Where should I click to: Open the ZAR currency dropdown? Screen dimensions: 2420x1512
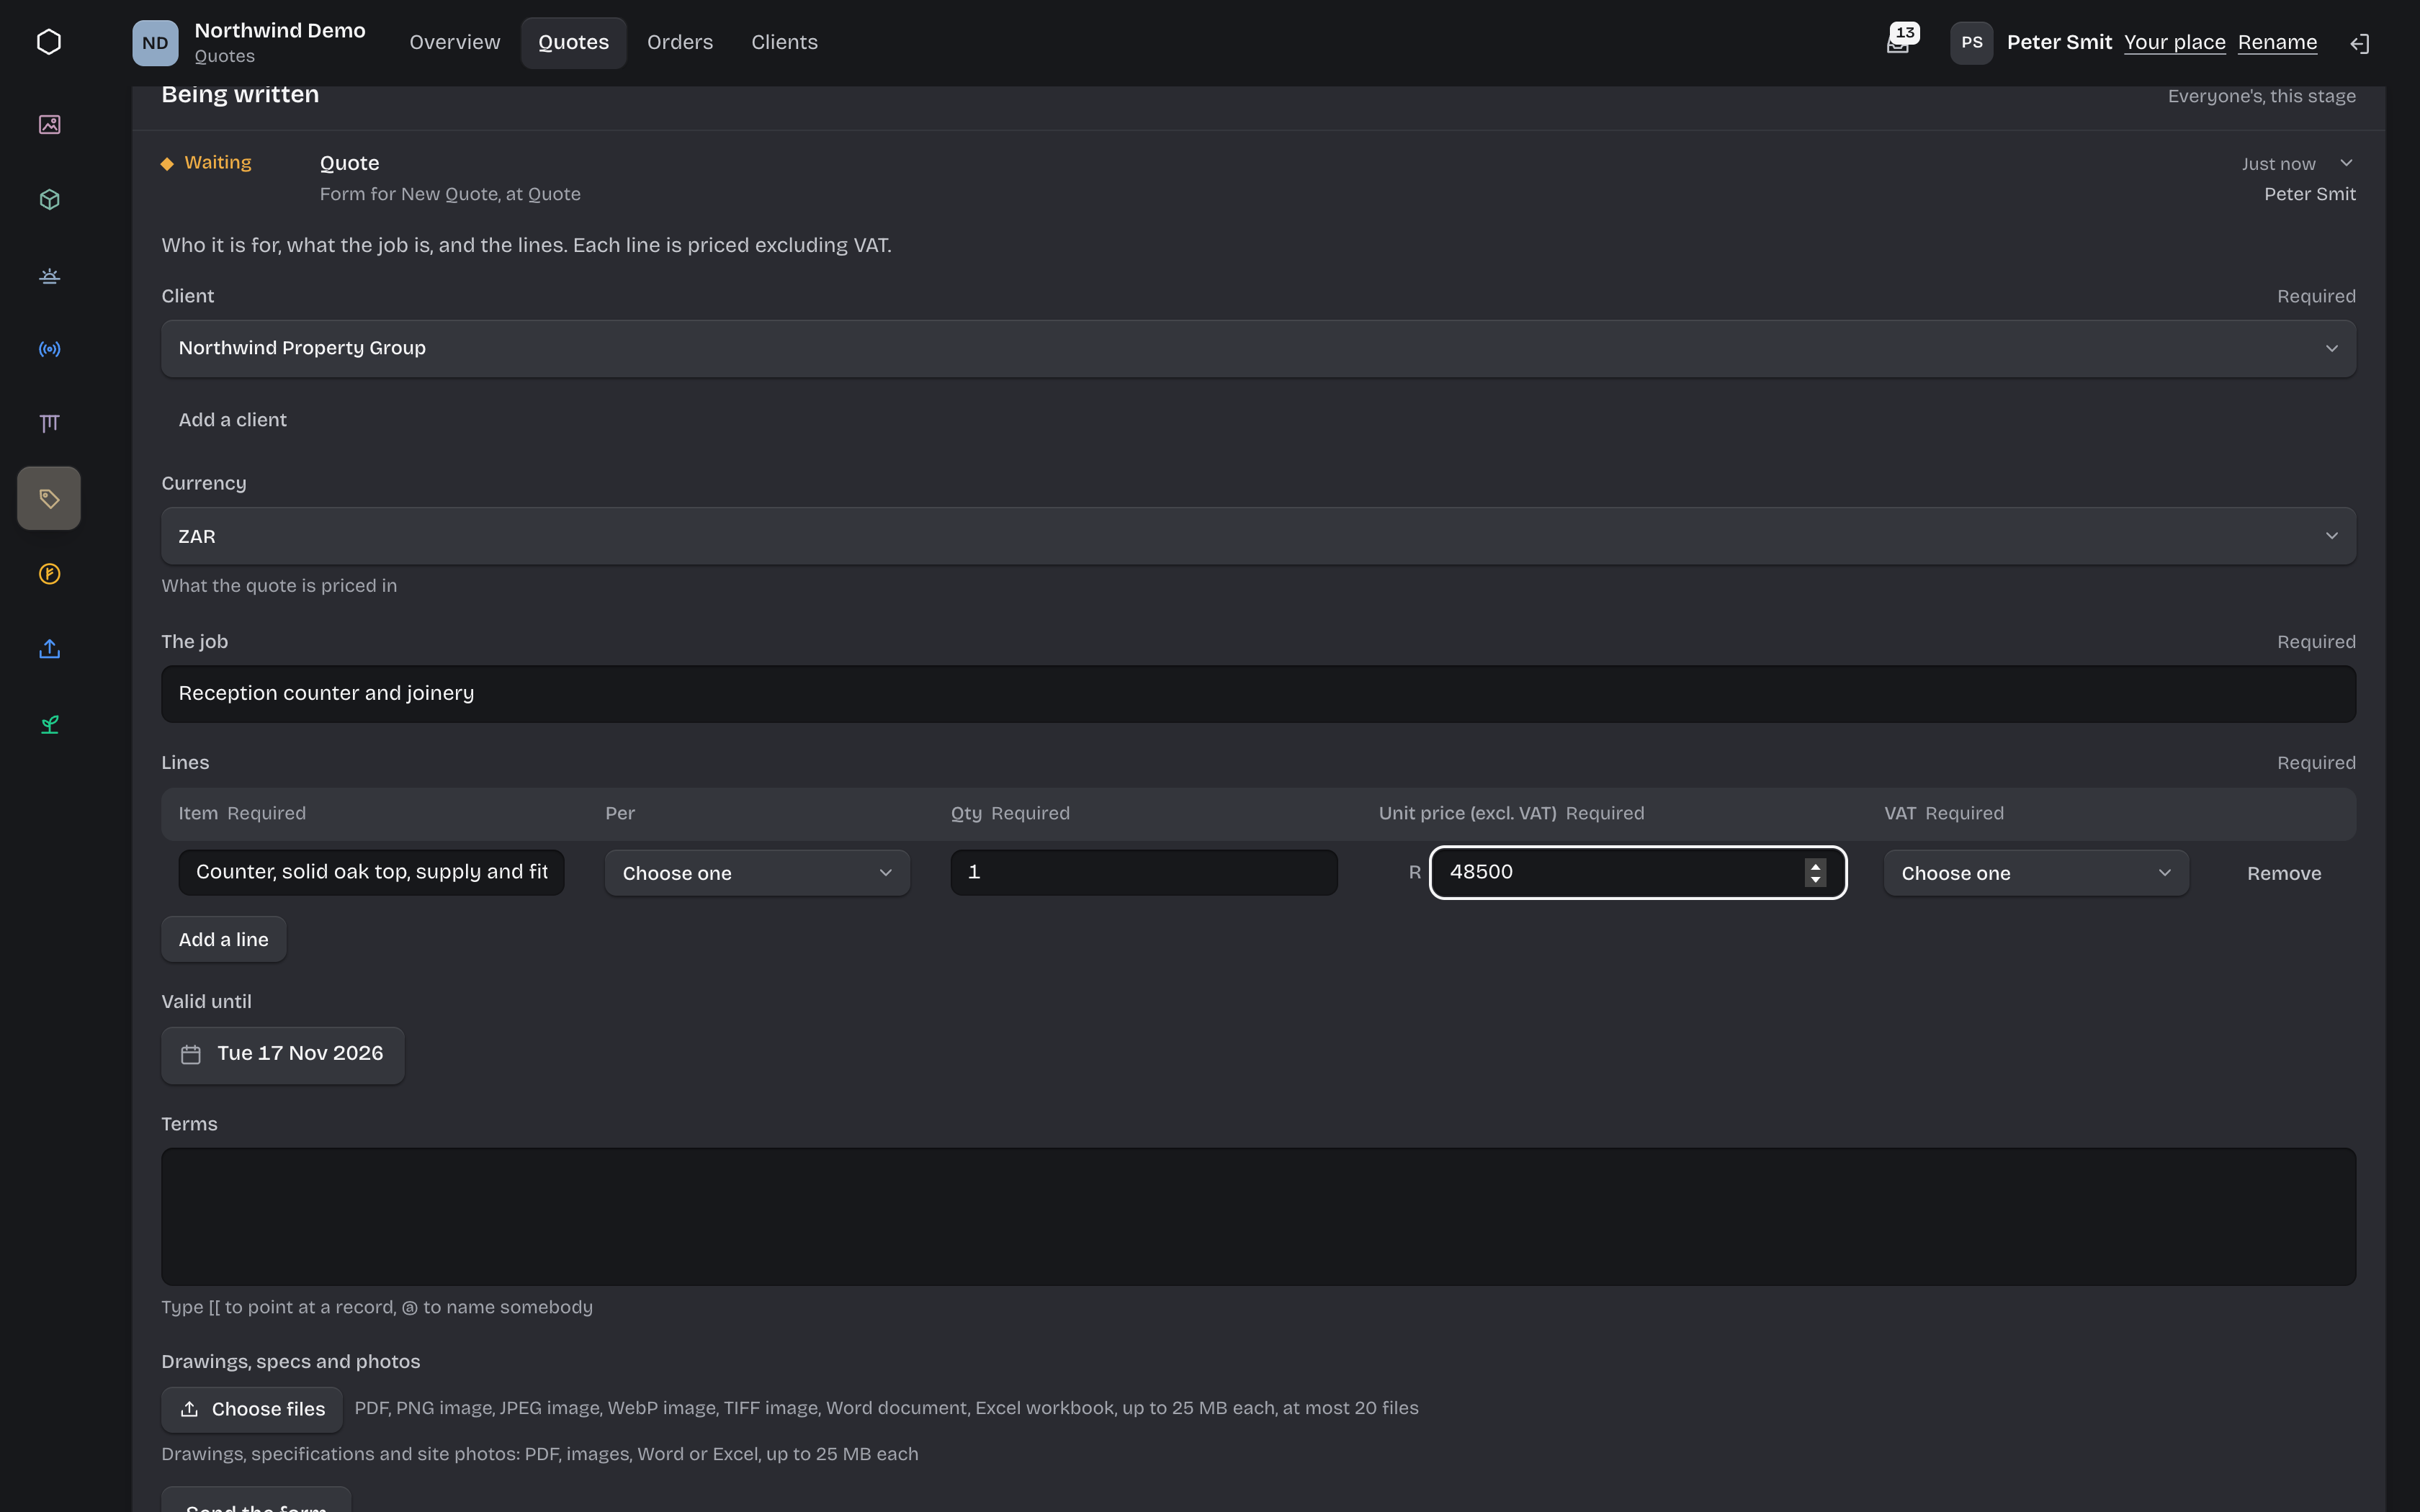pos(1258,536)
